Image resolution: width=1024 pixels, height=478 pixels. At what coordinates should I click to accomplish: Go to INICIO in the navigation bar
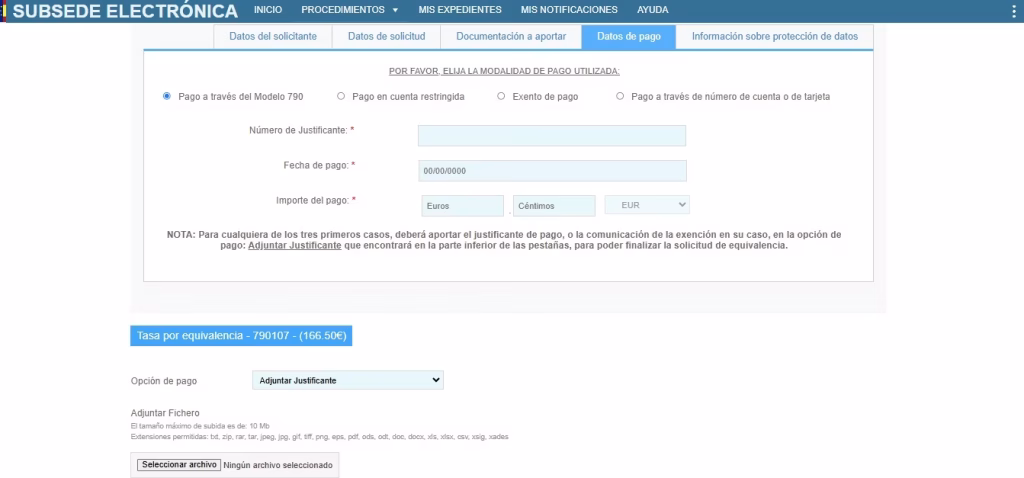tap(268, 10)
